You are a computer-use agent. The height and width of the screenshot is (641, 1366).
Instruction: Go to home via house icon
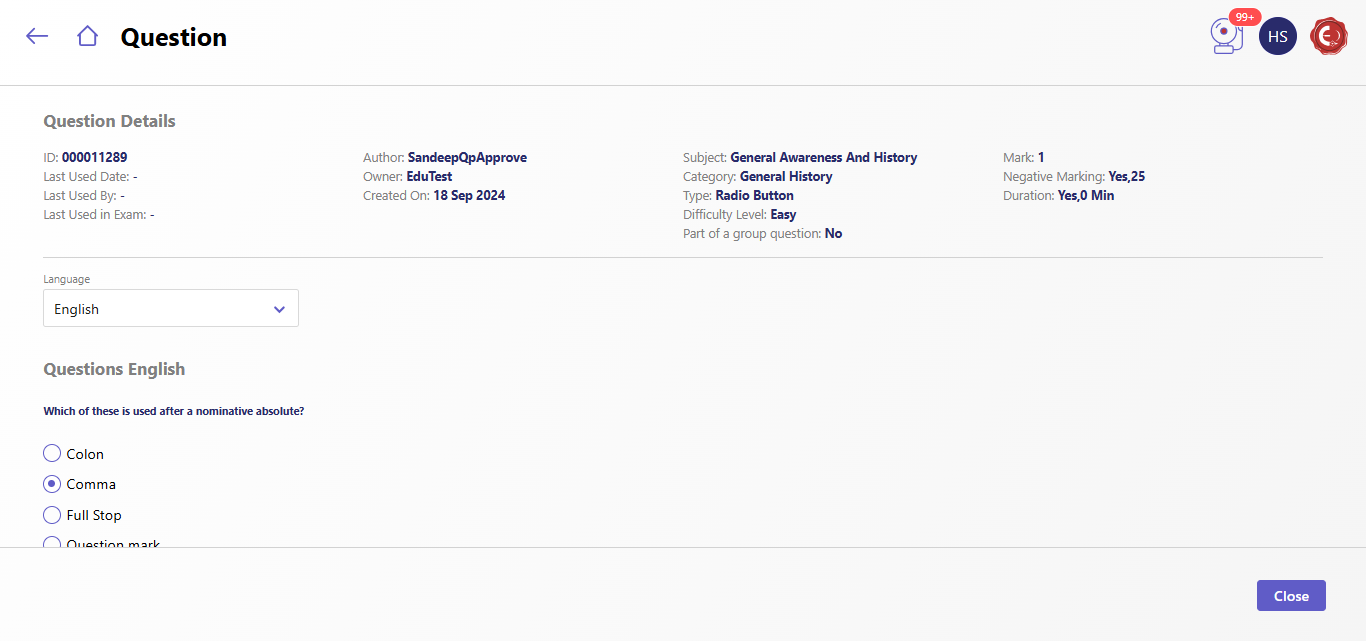pyautogui.click(x=87, y=37)
